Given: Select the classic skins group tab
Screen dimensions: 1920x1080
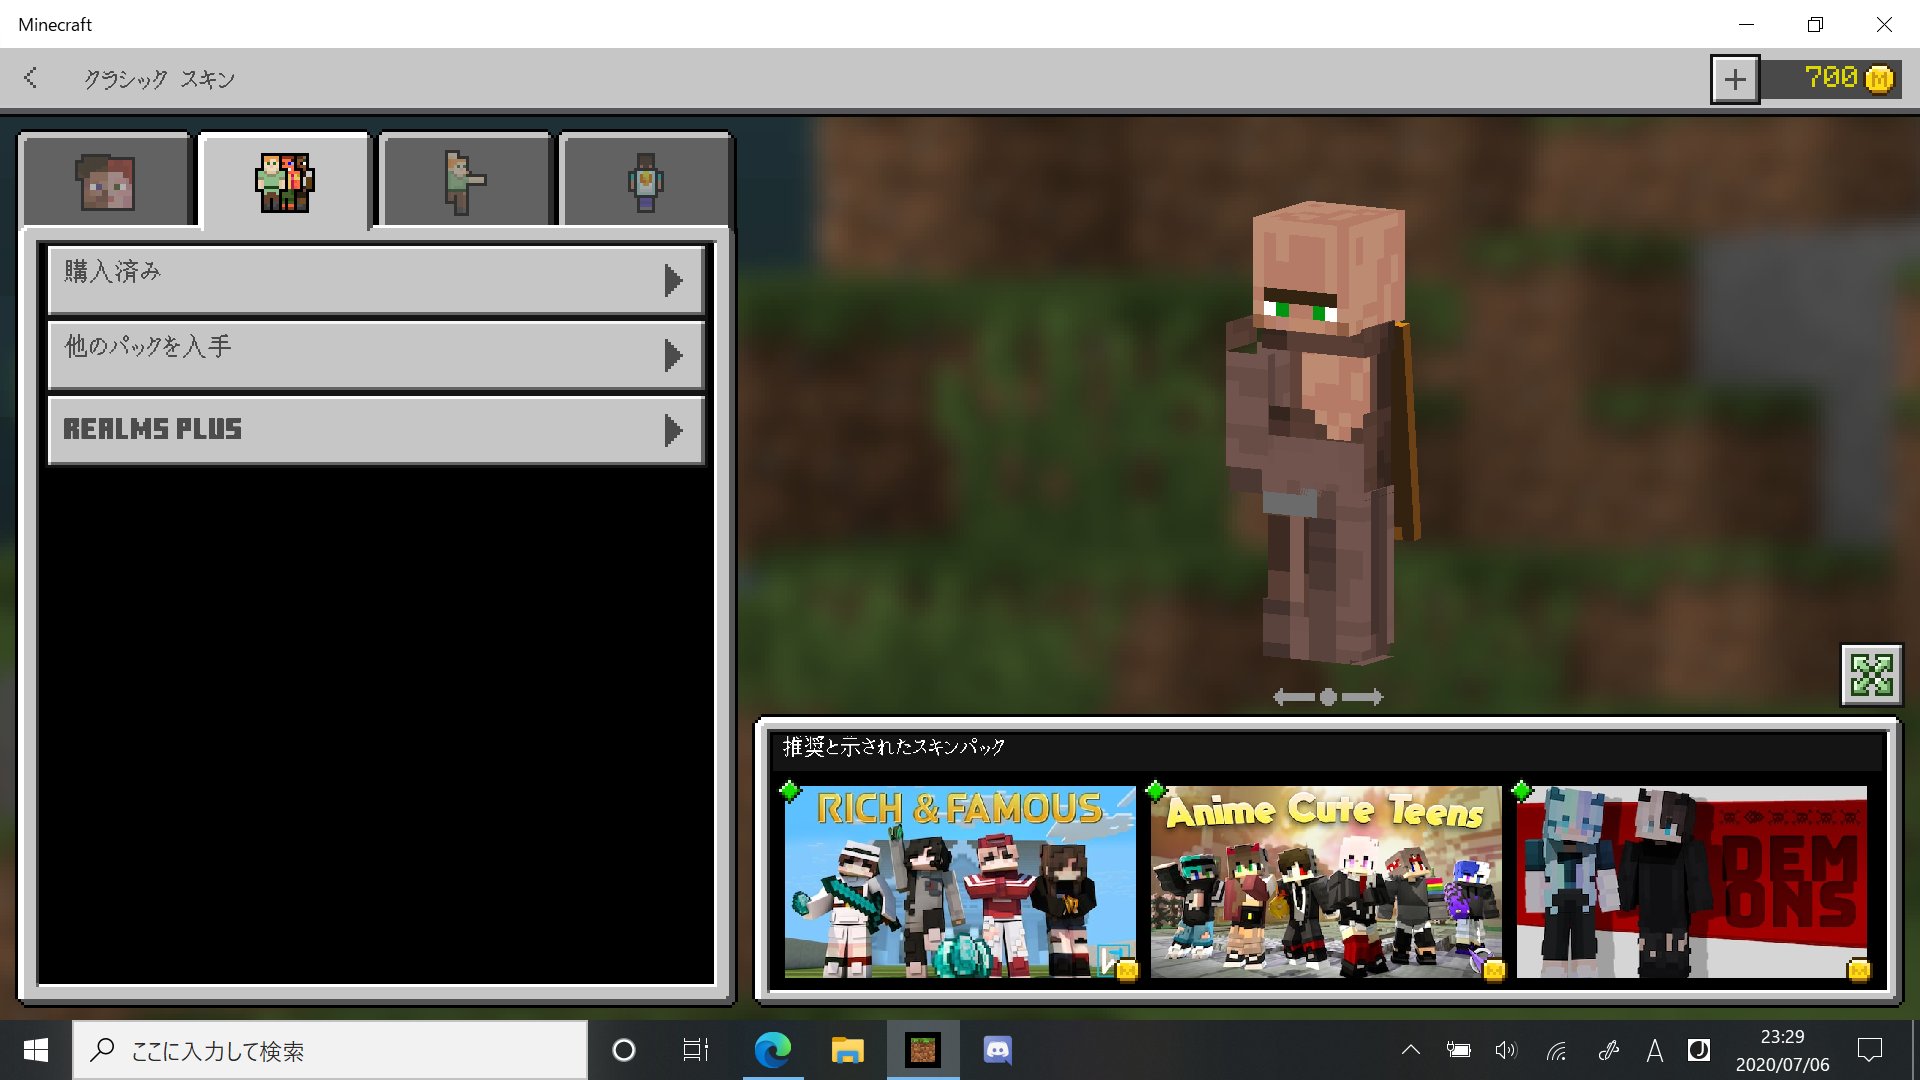Looking at the screenshot, I should coord(285,181).
